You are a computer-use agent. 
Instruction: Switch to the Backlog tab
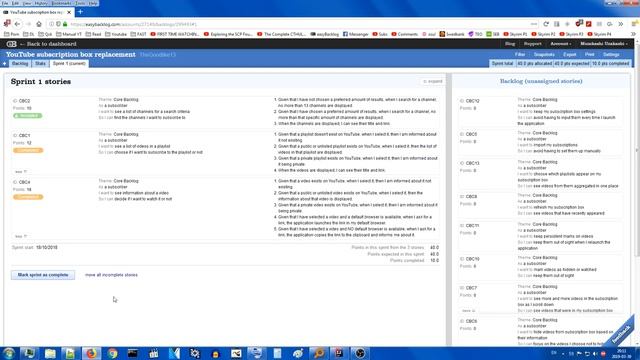(x=20, y=64)
